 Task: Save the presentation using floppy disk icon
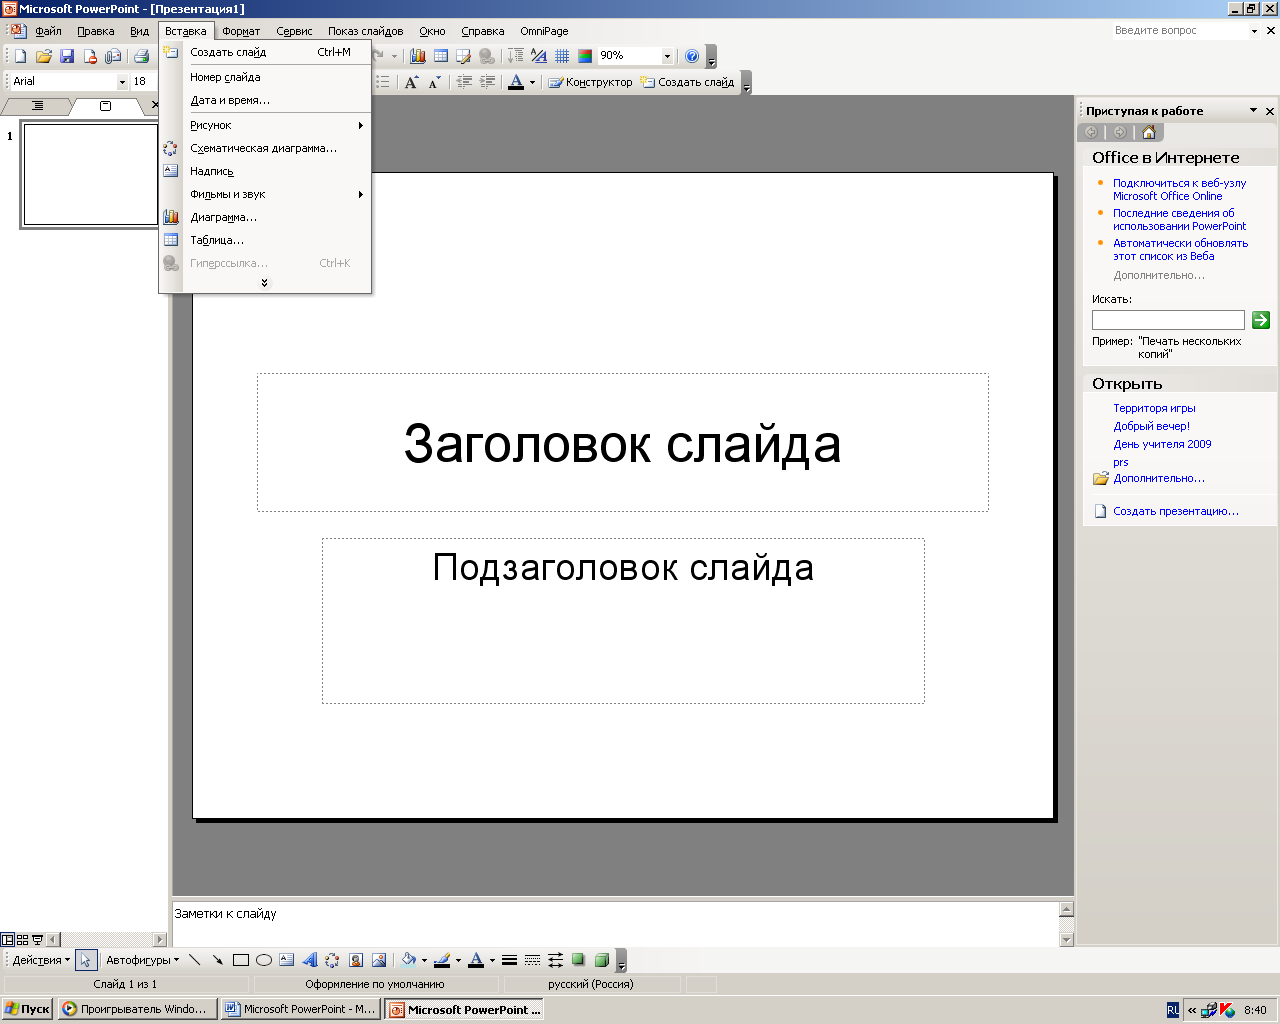click(67, 56)
